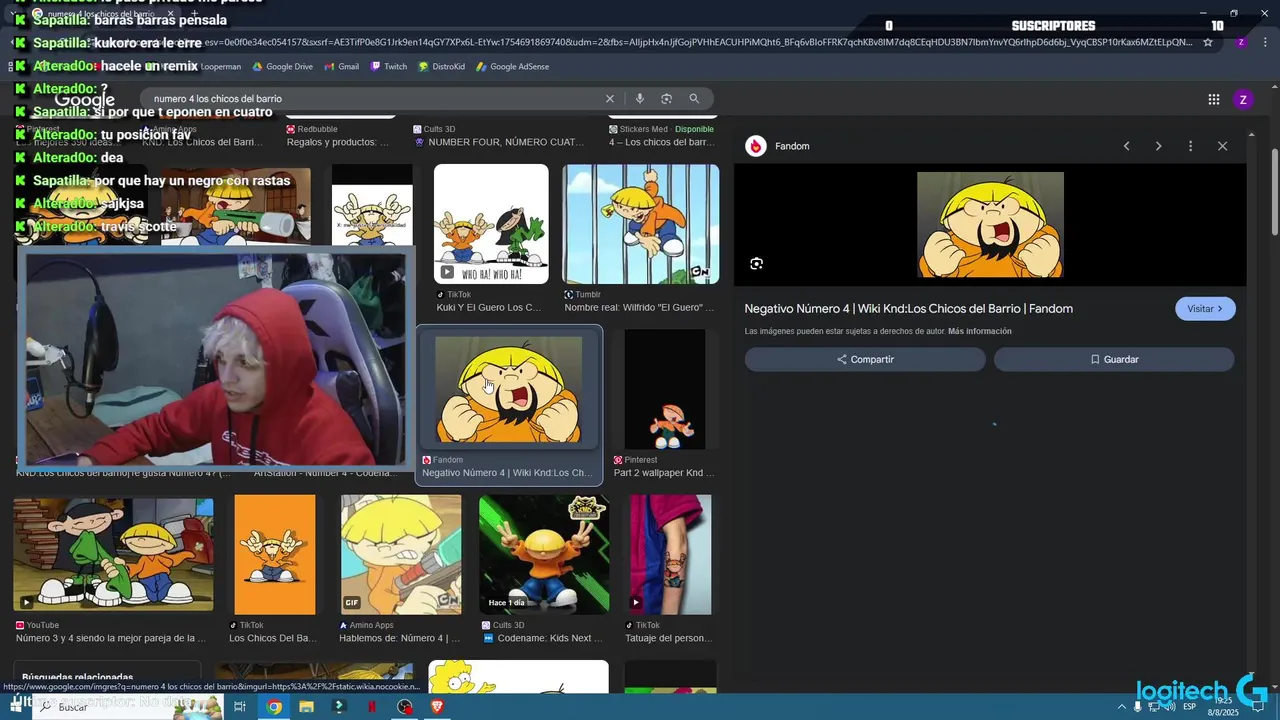Open Google Lens image search icon

[666, 99]
